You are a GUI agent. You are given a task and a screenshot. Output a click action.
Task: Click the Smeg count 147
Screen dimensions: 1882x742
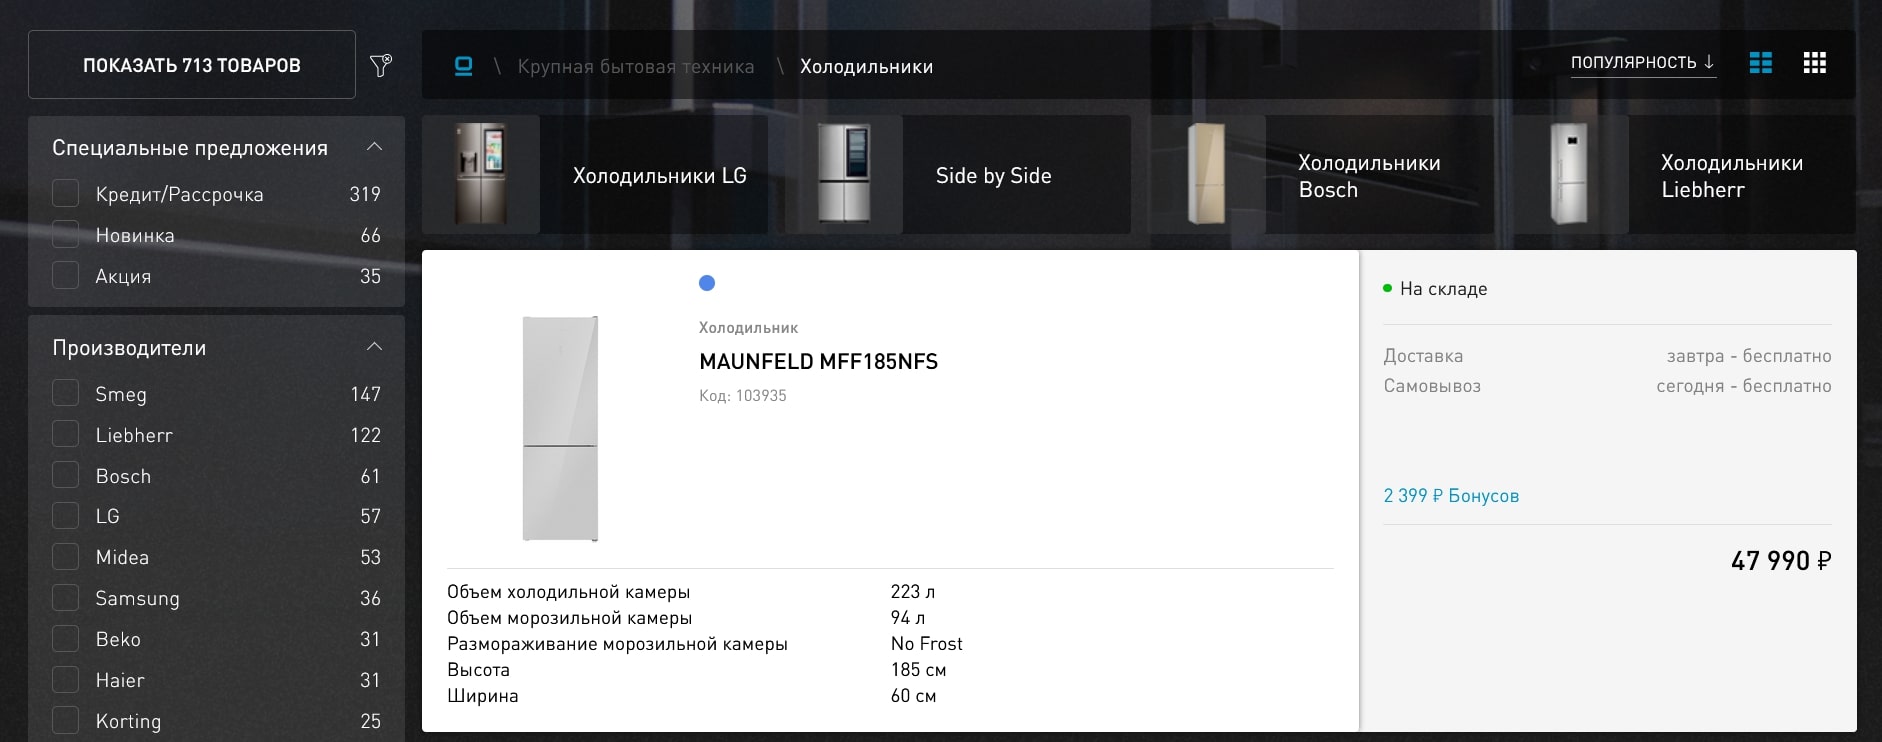click(x=366, y=394)
